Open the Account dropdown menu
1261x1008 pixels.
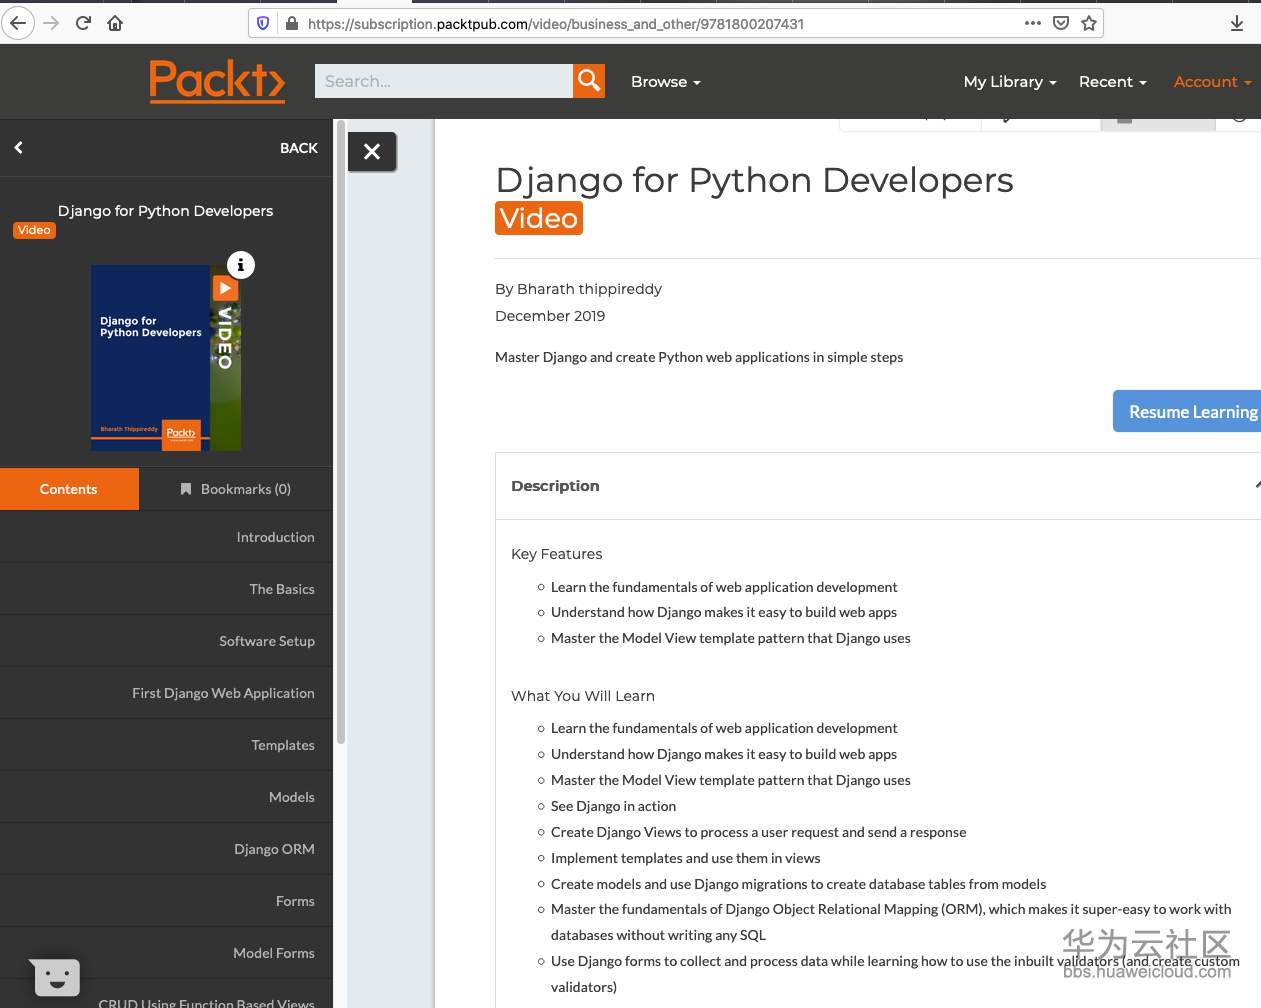(x=1212, y=82)
